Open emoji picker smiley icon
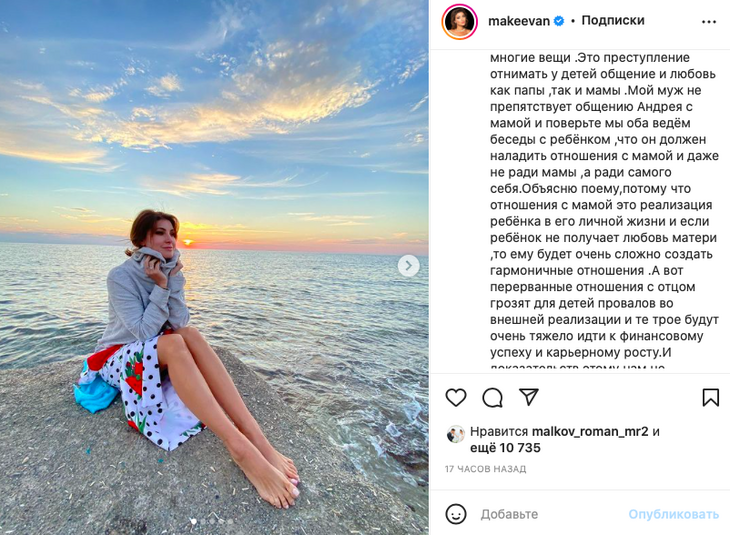 tap(456, 514)
